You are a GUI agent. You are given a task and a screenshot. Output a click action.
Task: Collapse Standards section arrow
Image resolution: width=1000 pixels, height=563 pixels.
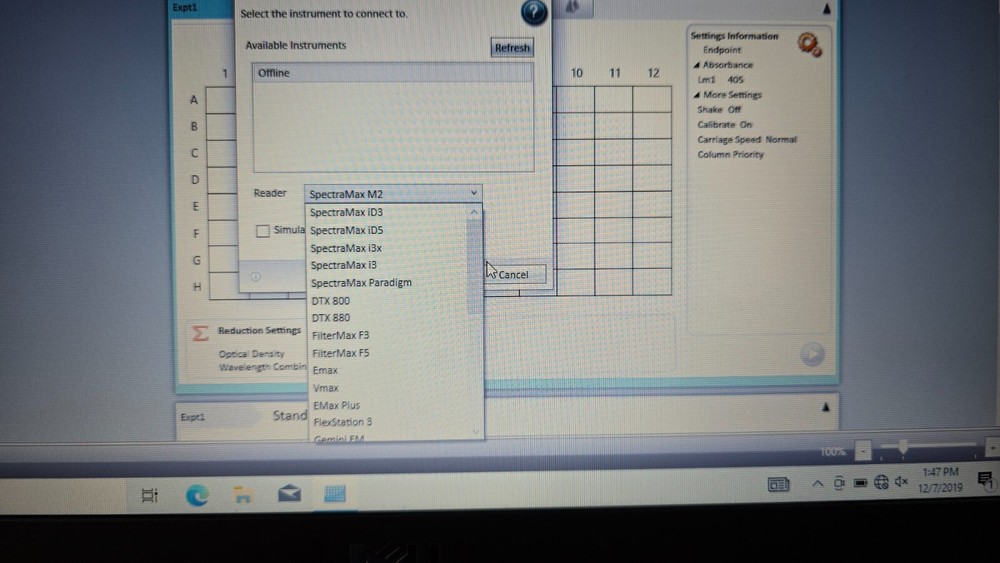pos(825,407)
